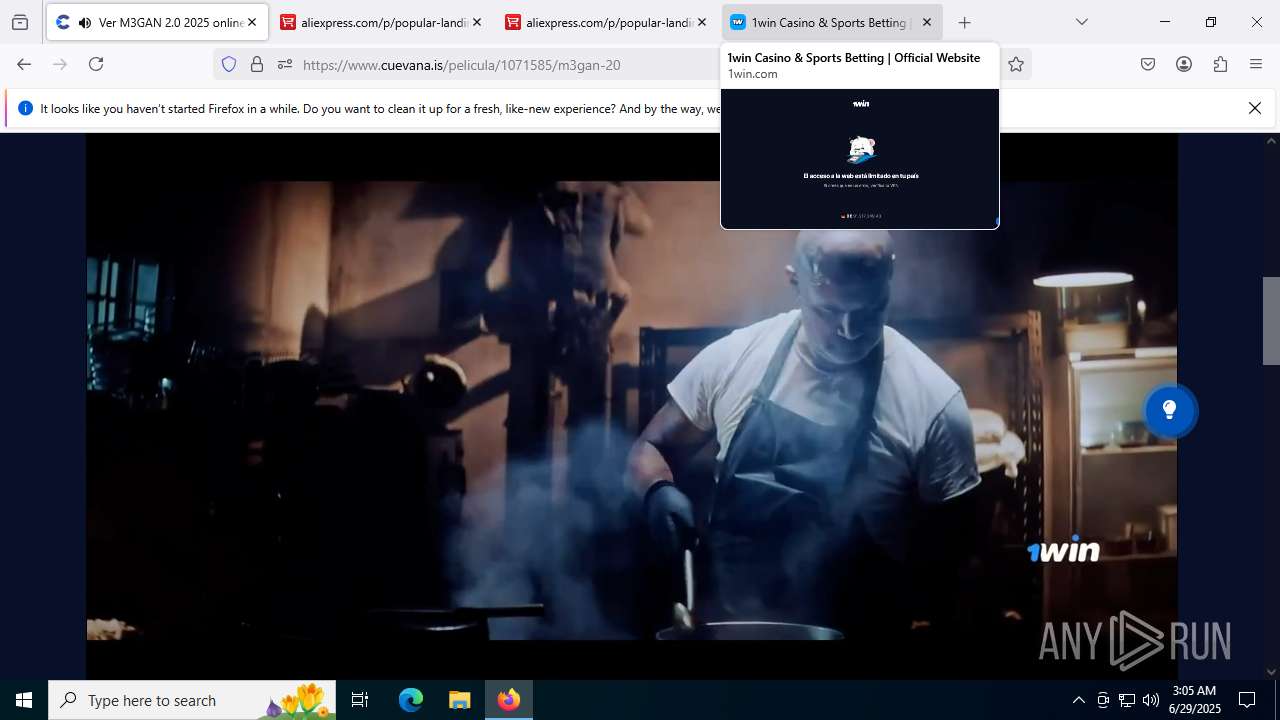Close the first aliexpress tab
Viewport: 1280px width, 720px height.
(x=477, y=22)
